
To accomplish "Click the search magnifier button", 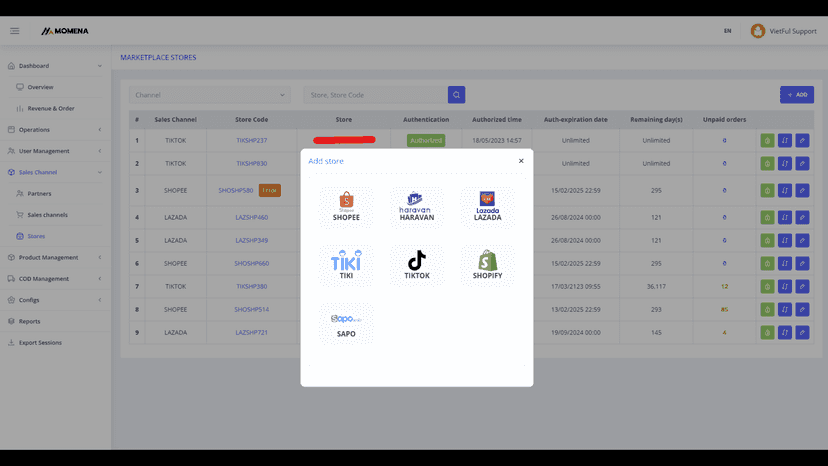I will pos(456,95).
